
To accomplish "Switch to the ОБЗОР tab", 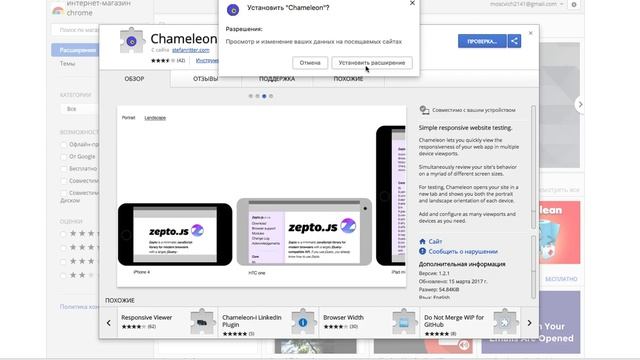I will coord(134,79).
